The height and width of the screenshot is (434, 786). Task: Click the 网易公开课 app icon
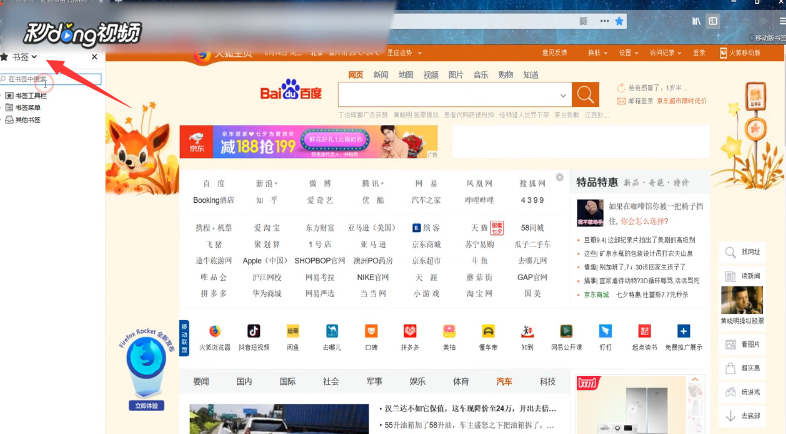pyautogui.click(x=566, y=331)
